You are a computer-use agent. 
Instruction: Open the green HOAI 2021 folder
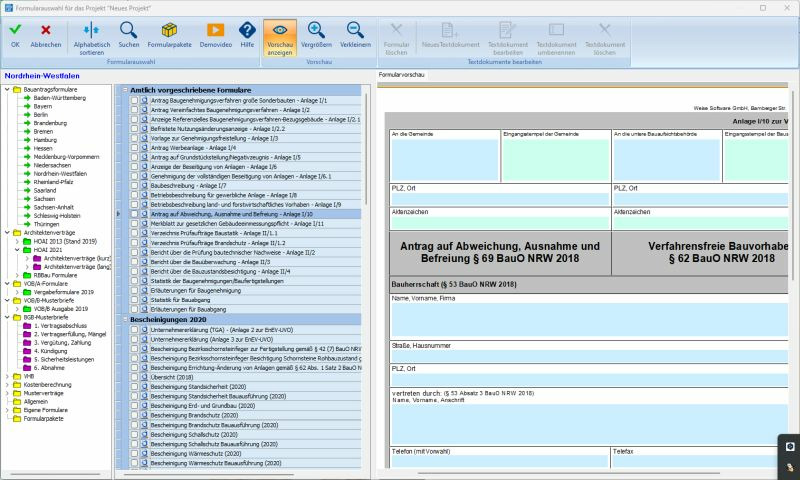pyautogui.click(x=27, y=250)
